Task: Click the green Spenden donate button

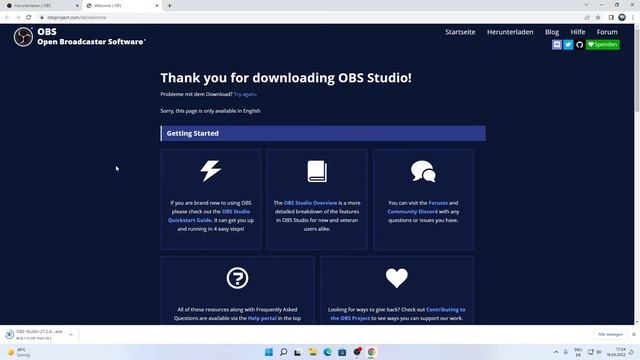Action: point(603,44)
